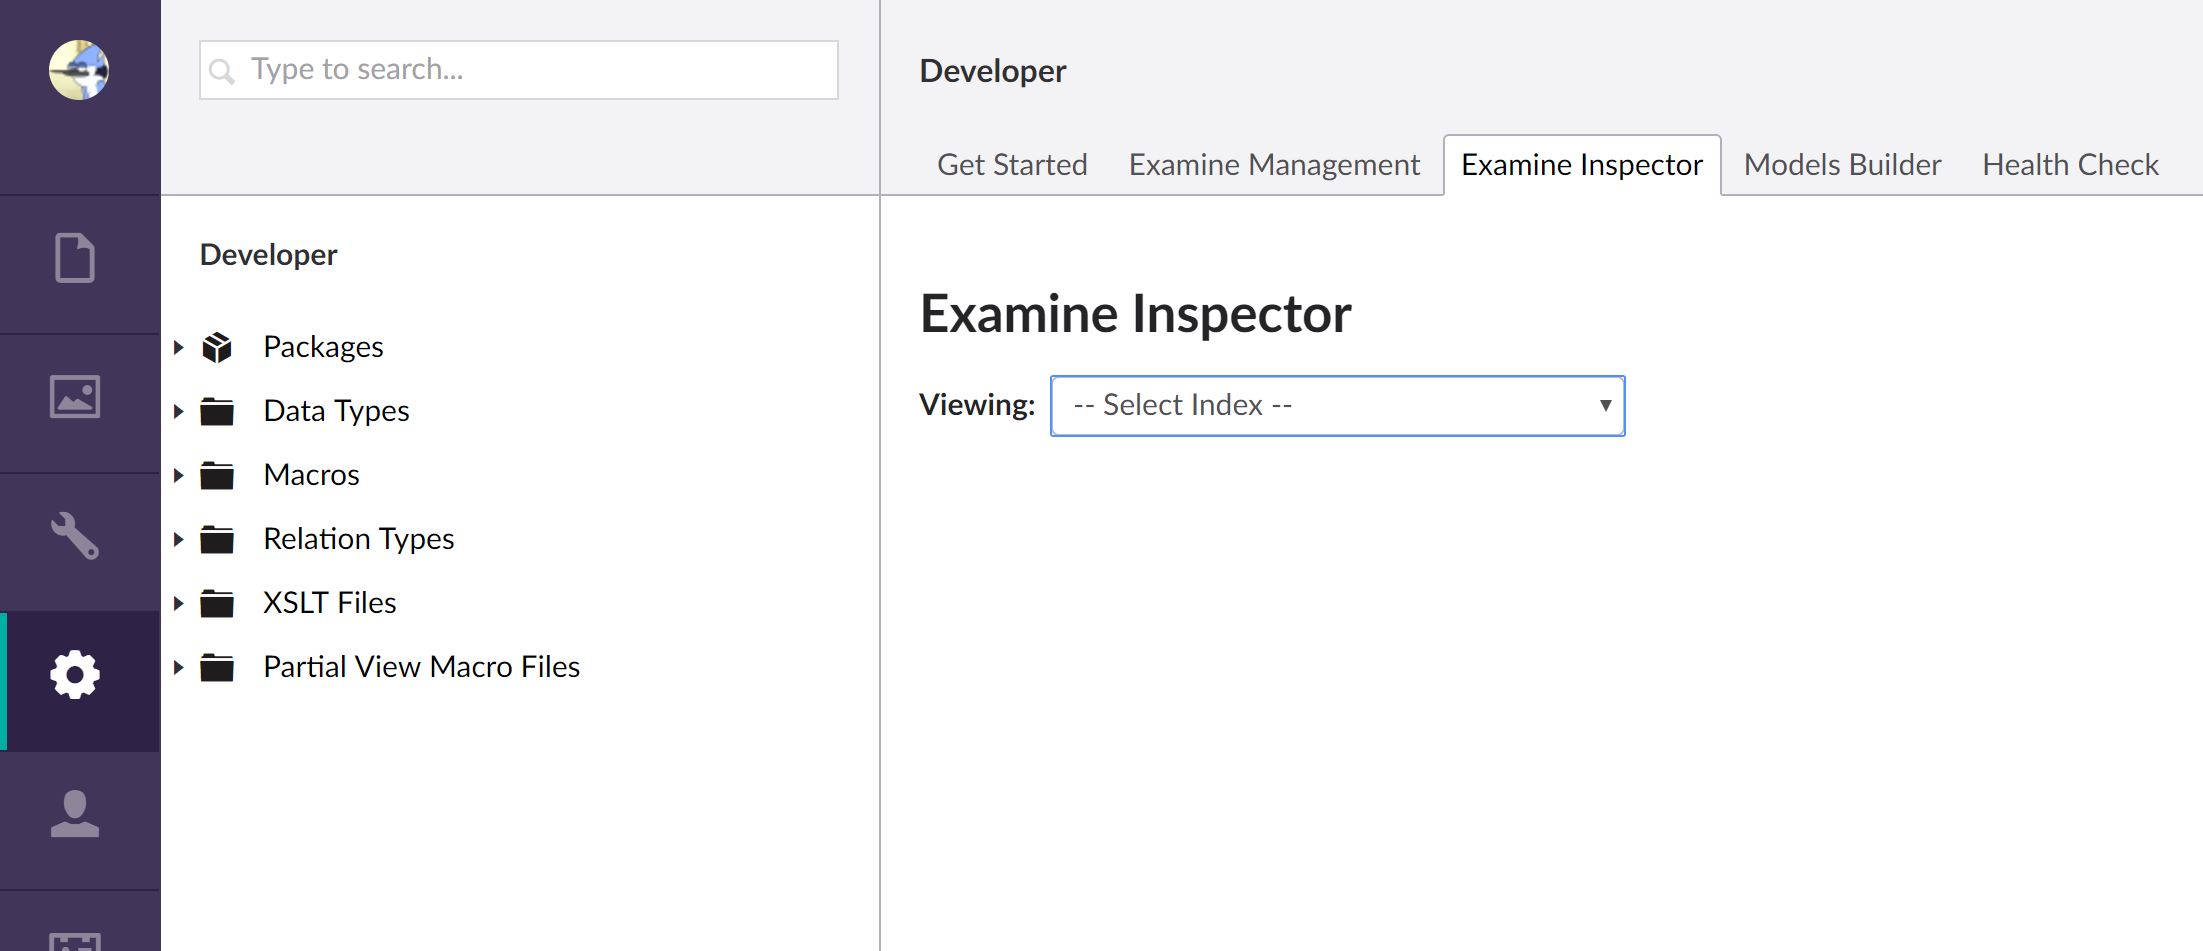The height and width of the screenshot is (951, 2203).
Task: Click the Partial View Macro Files folder icon
Action: pos(217,667)
